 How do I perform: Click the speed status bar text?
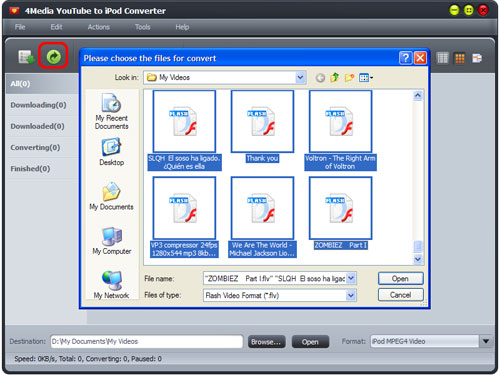(88, 359)
